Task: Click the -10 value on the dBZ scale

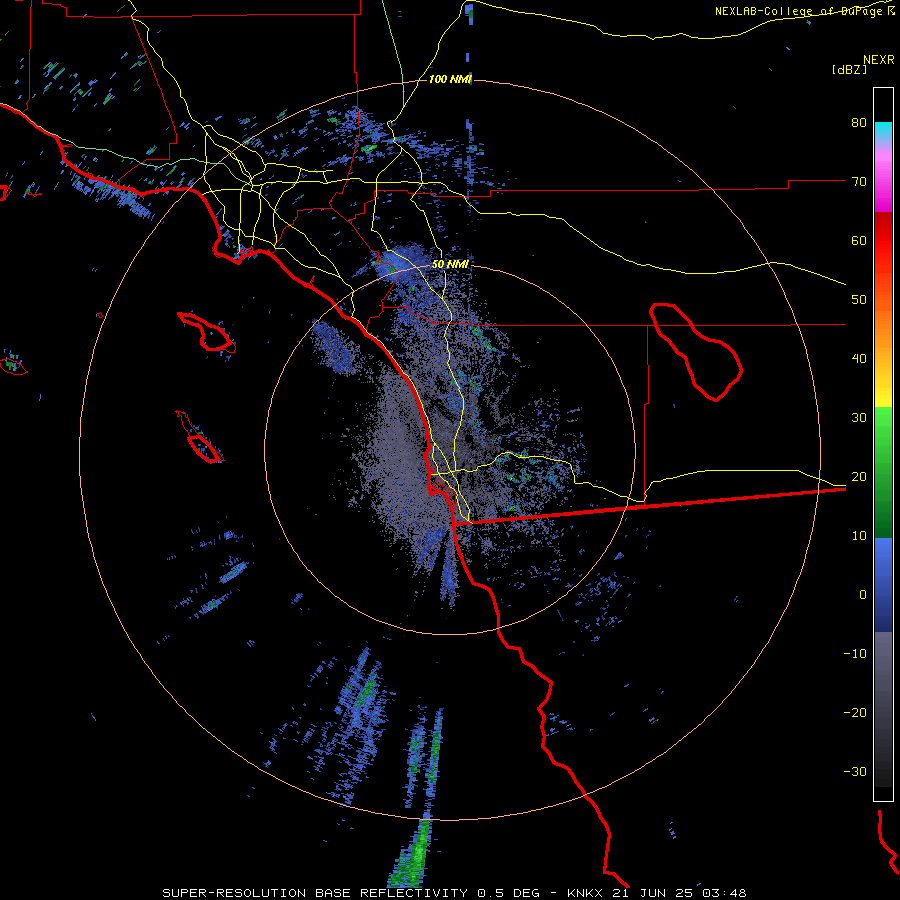Action: click(855, 654)
